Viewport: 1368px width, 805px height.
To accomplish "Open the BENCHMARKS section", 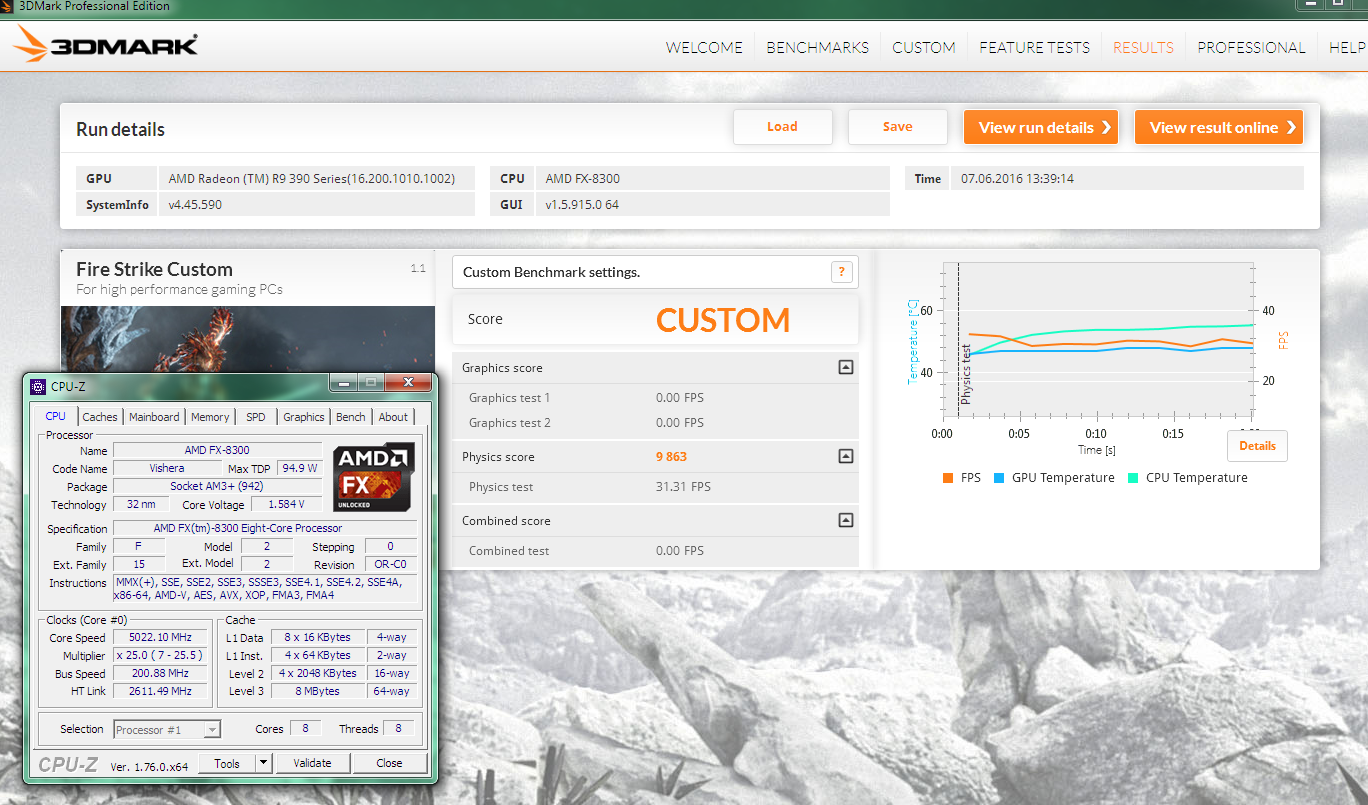I will 818,47.
